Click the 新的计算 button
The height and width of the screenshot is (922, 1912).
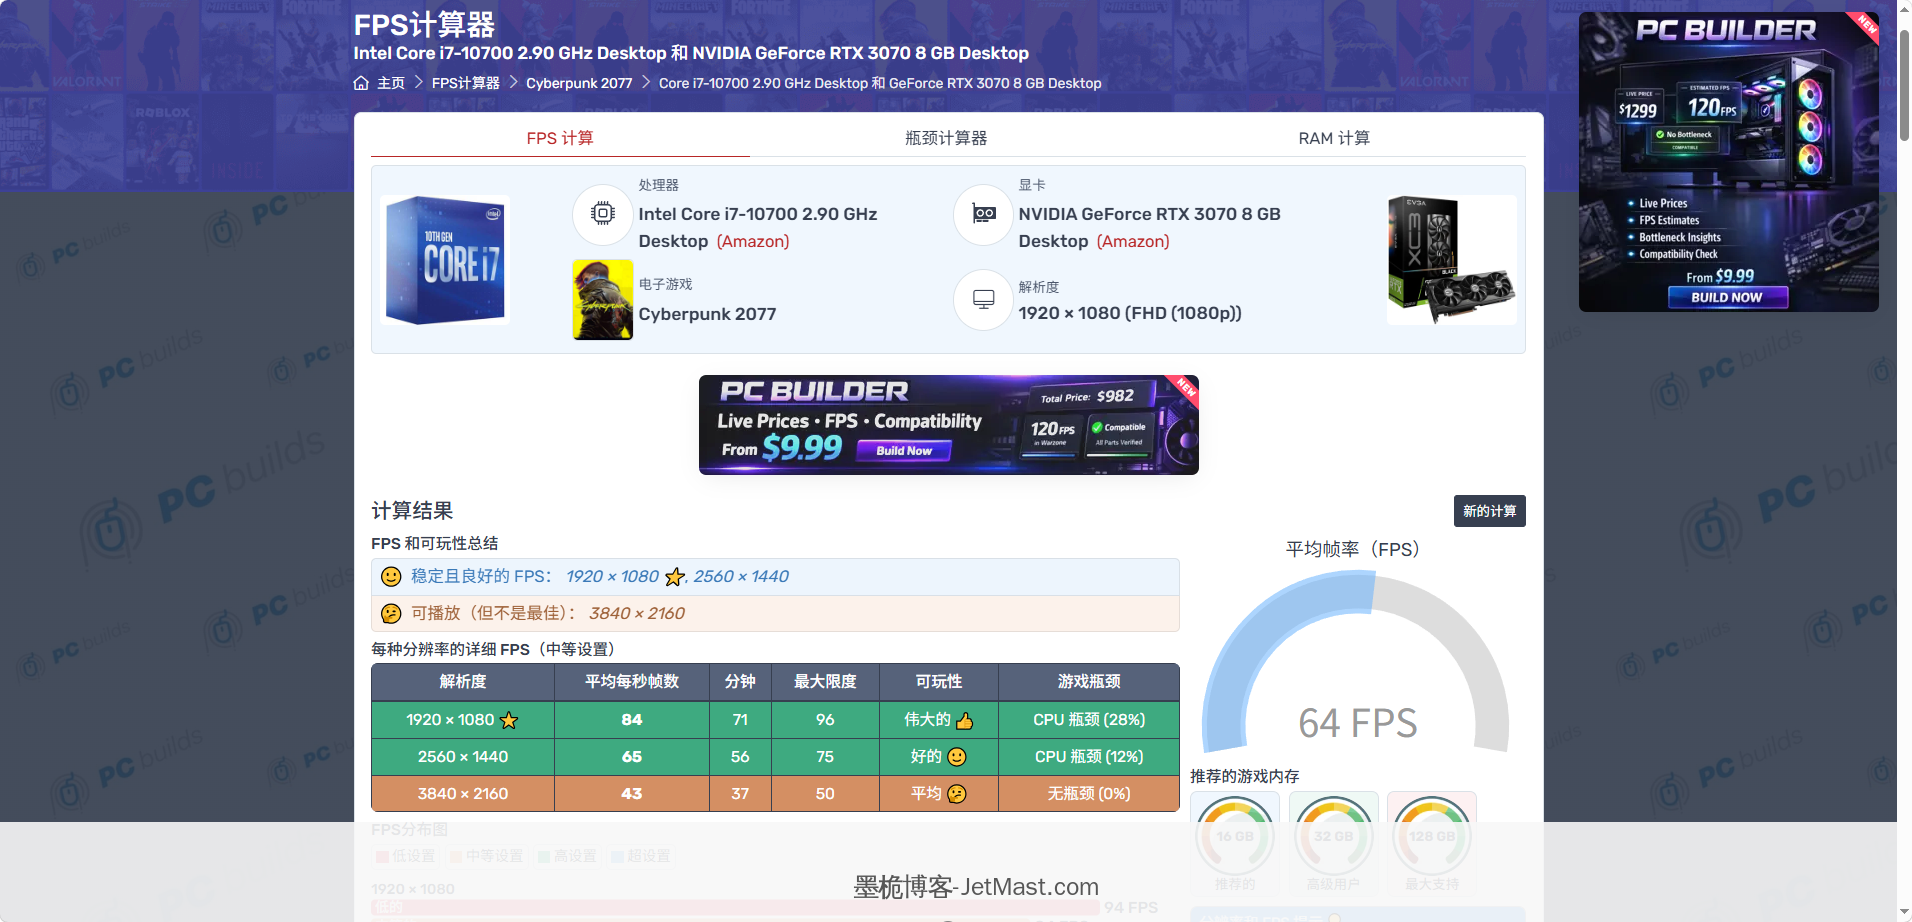click(x=1489, y=511)
